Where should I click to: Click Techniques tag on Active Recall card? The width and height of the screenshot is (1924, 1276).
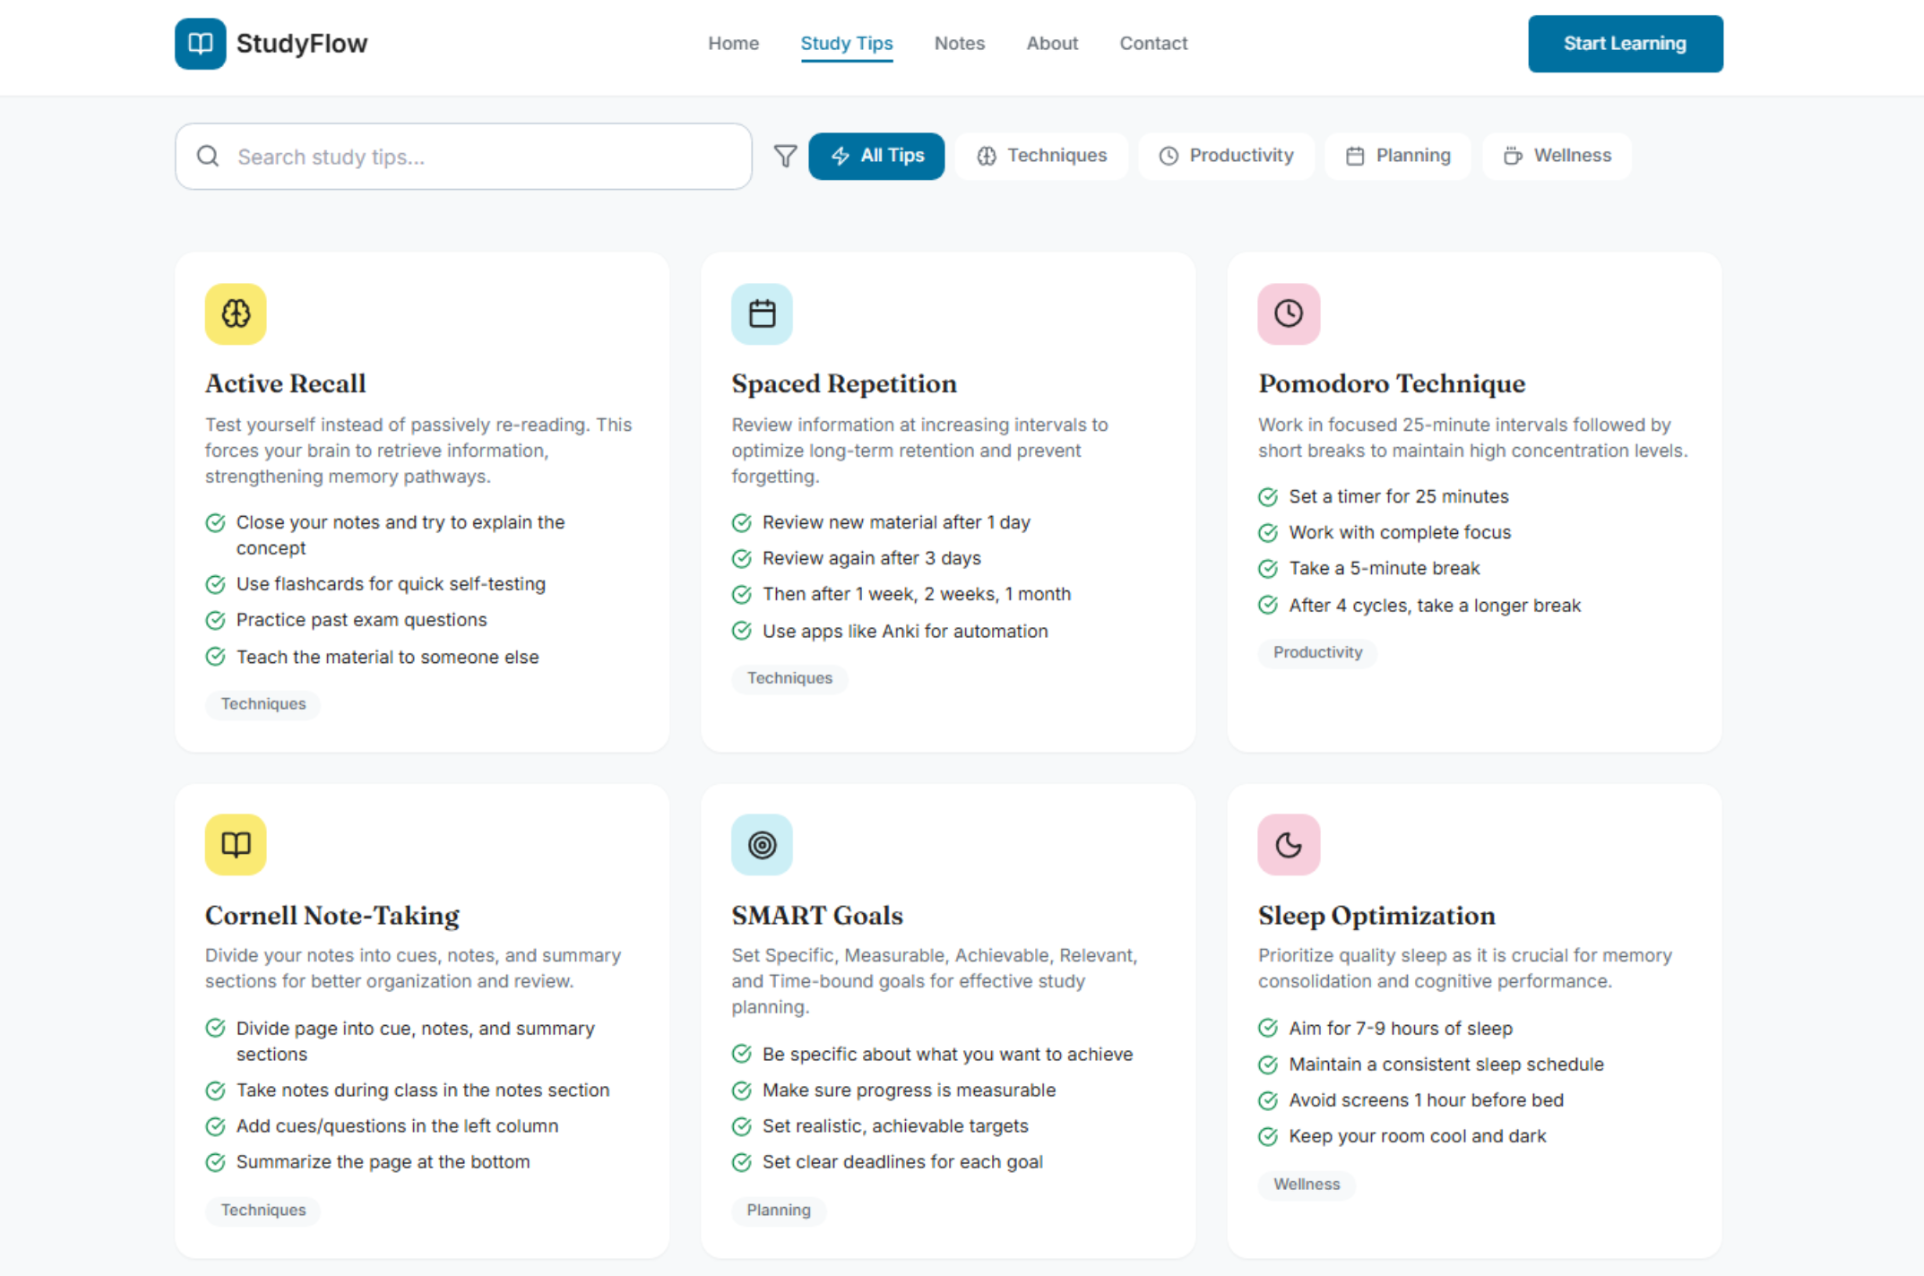(263, 704)
